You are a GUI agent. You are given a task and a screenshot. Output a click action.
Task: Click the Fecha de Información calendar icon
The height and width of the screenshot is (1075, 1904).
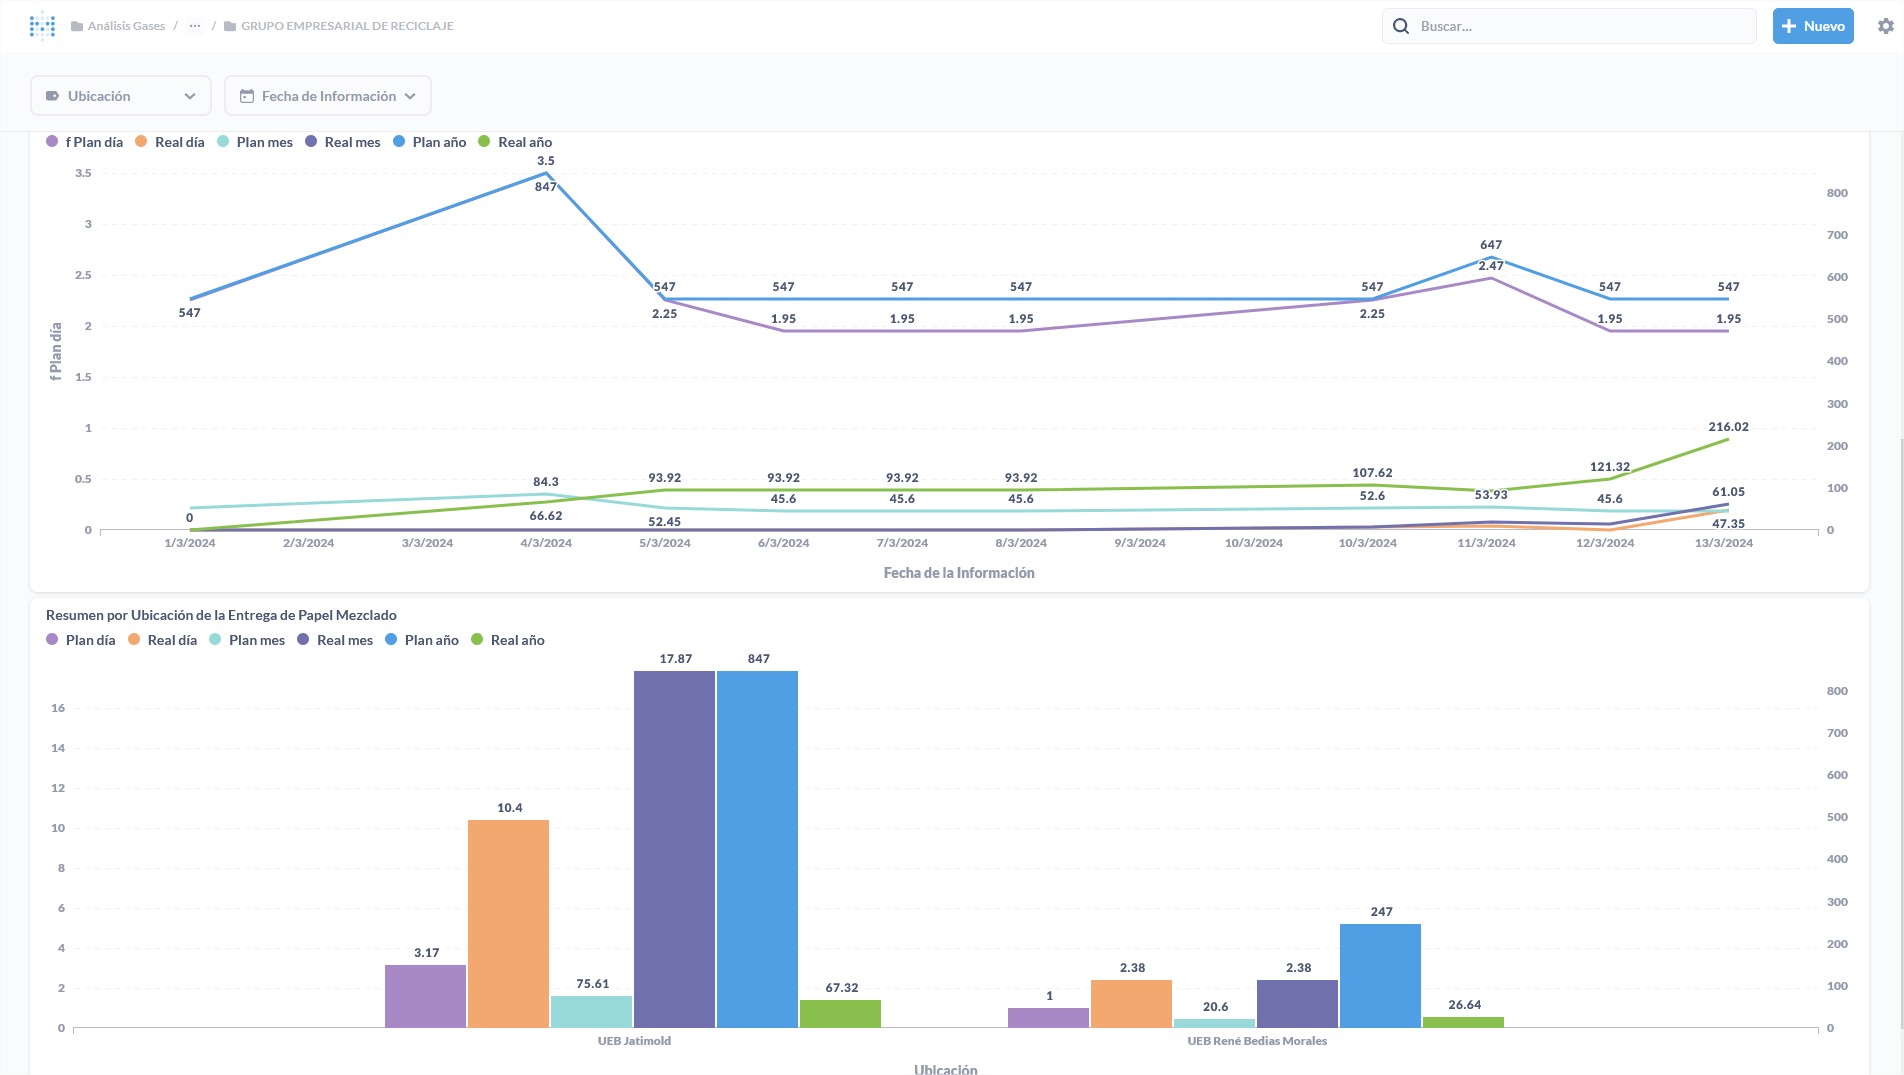(247, 96)
